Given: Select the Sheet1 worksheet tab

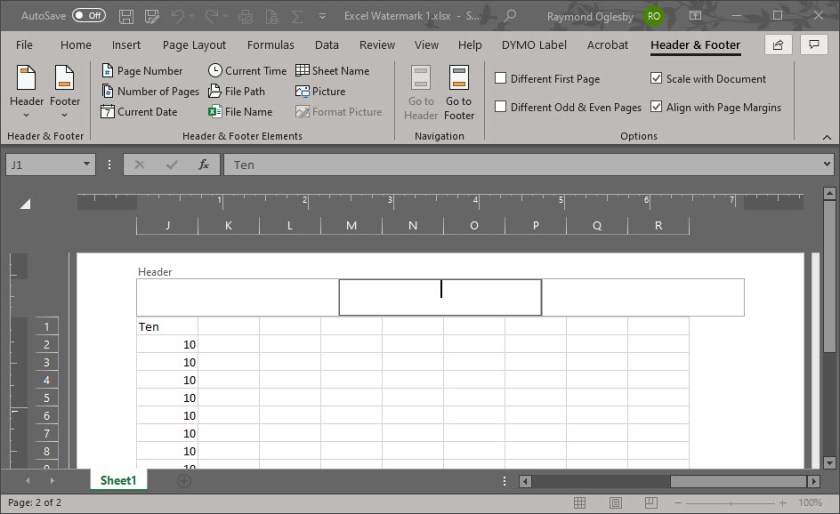Looking at the screenshot, I should 118,481.
